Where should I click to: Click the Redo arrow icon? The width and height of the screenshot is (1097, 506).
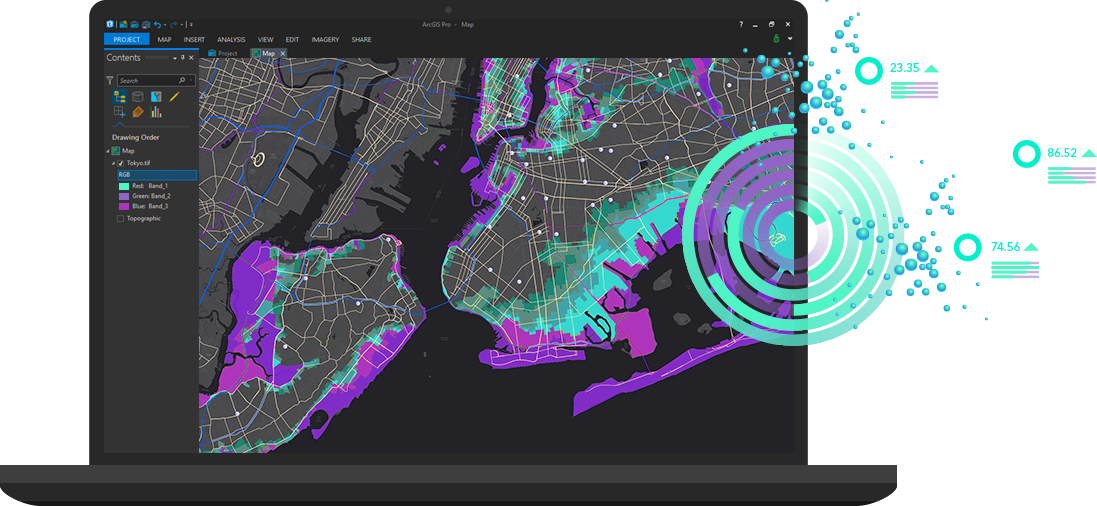(174, 24)
